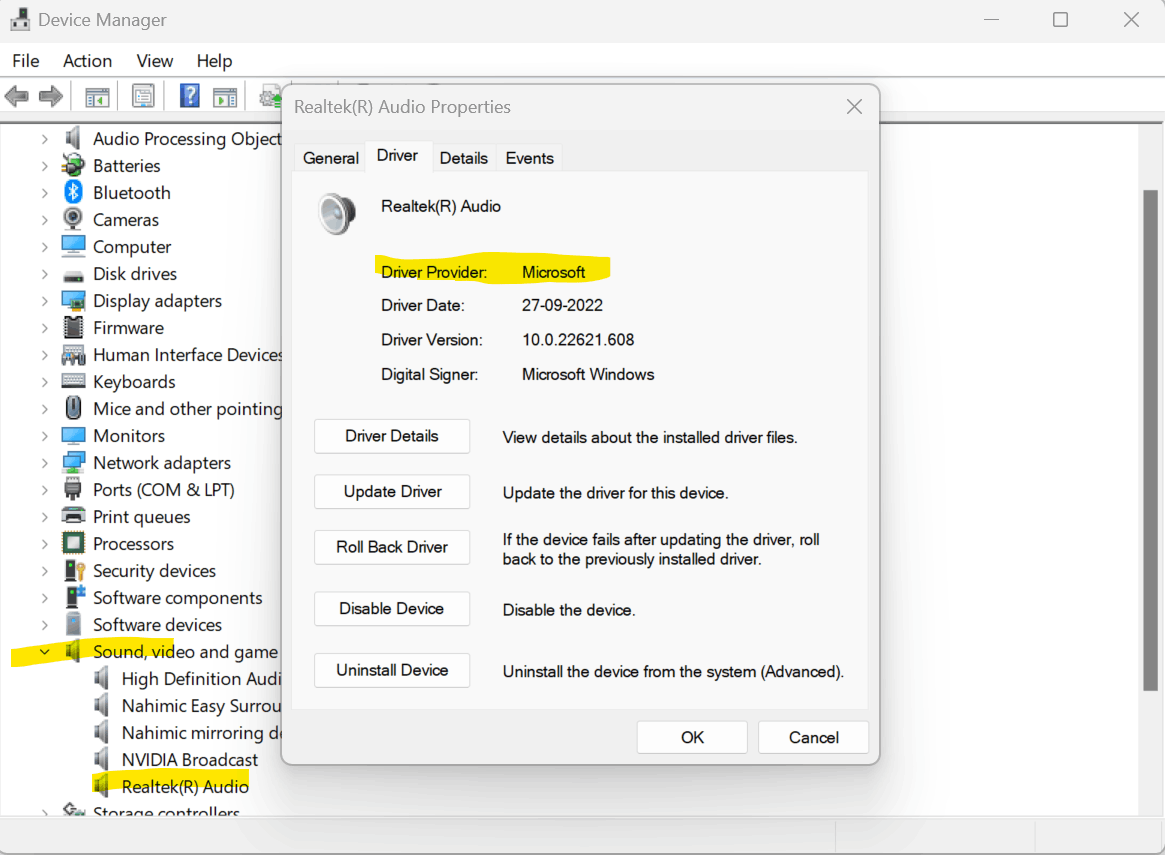Open the Action menu
The height and width of the screenshot is (855, 1165).
pyautogui.click(x=88, y=61)
